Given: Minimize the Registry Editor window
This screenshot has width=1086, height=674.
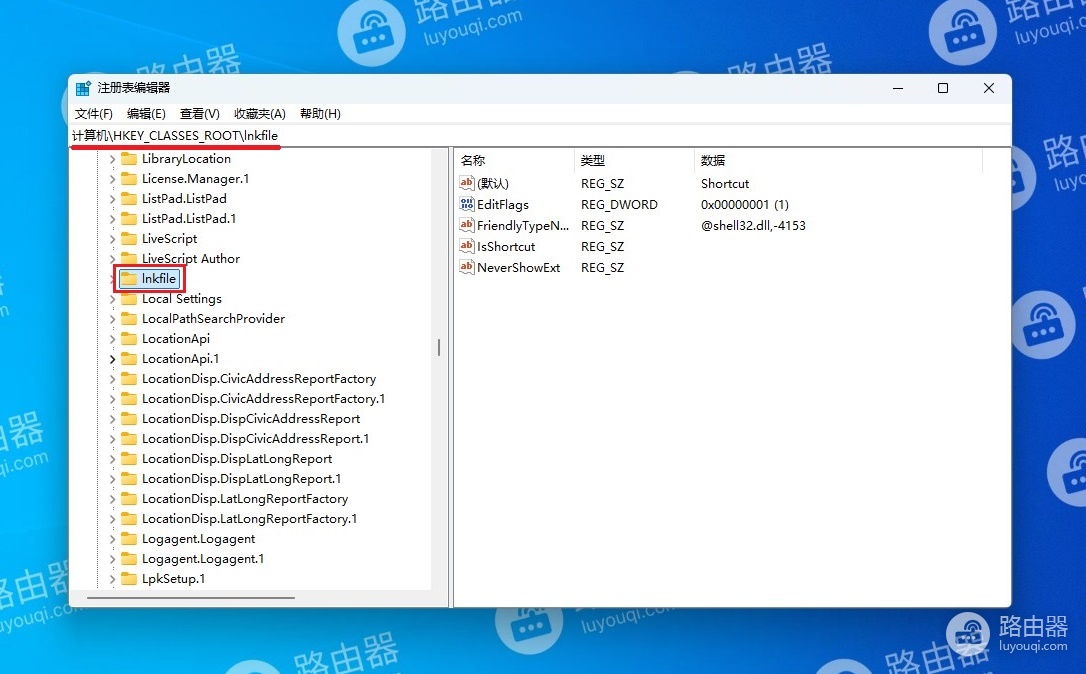Looking at the screenshot, I should (898, 88).
